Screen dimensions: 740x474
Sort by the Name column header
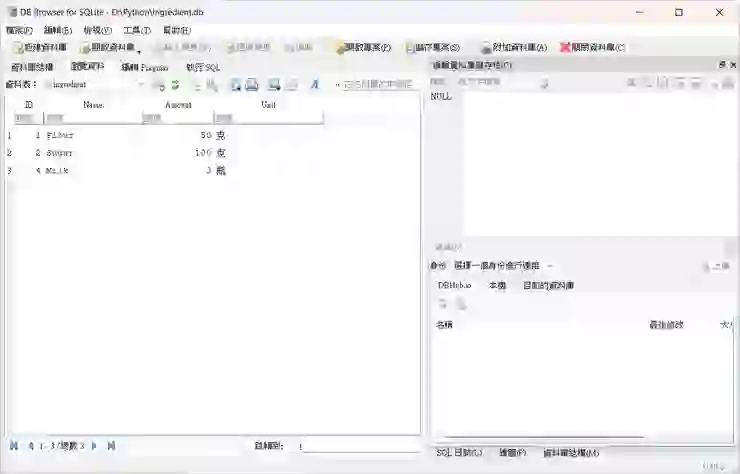point(93,105)
